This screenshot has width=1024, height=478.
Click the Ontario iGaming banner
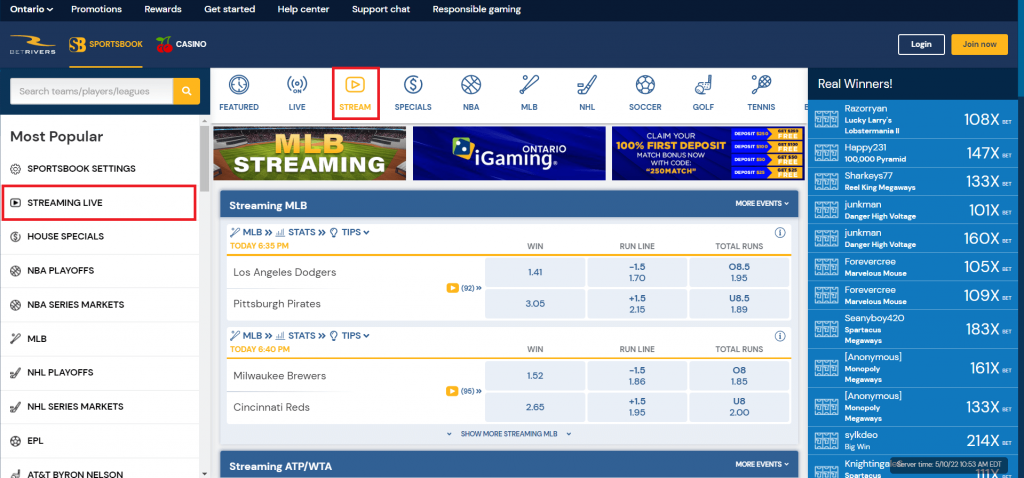click(509, 153)
